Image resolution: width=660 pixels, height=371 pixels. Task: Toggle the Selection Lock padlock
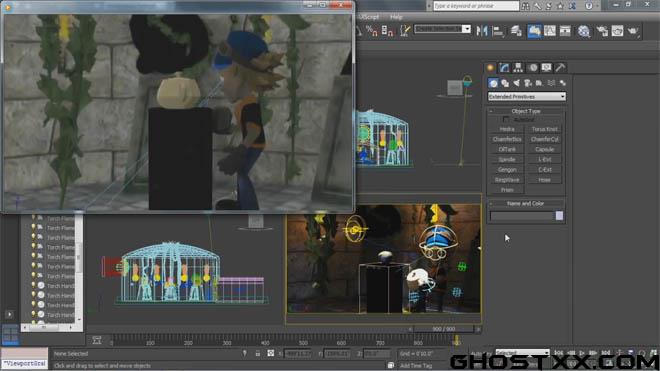point(258,354)
